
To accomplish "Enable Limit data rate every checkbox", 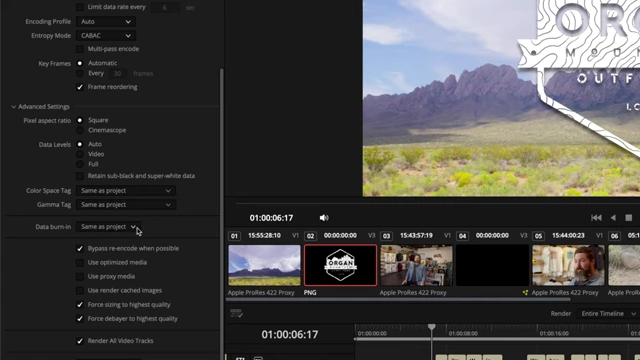I will tap(80, 7).
